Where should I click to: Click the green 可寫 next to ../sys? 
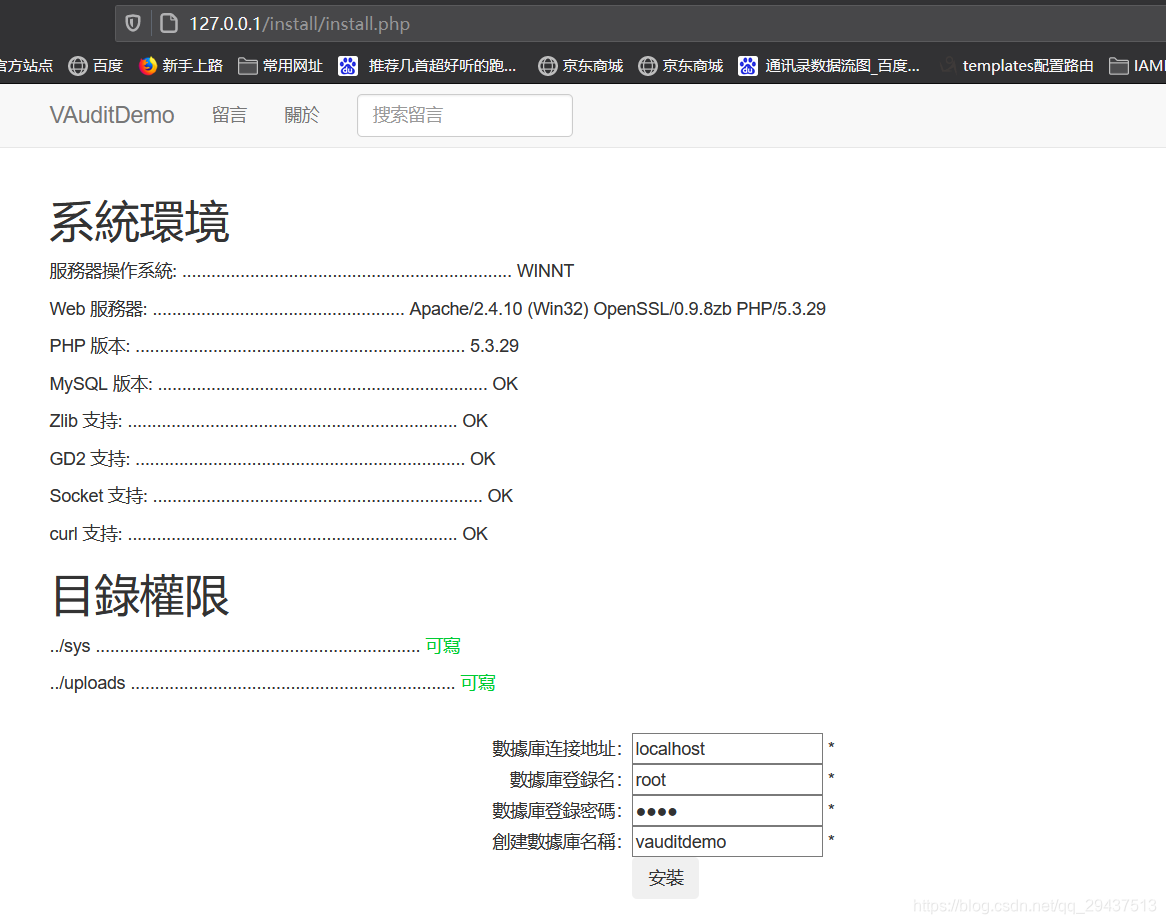(x=443, y=646)
